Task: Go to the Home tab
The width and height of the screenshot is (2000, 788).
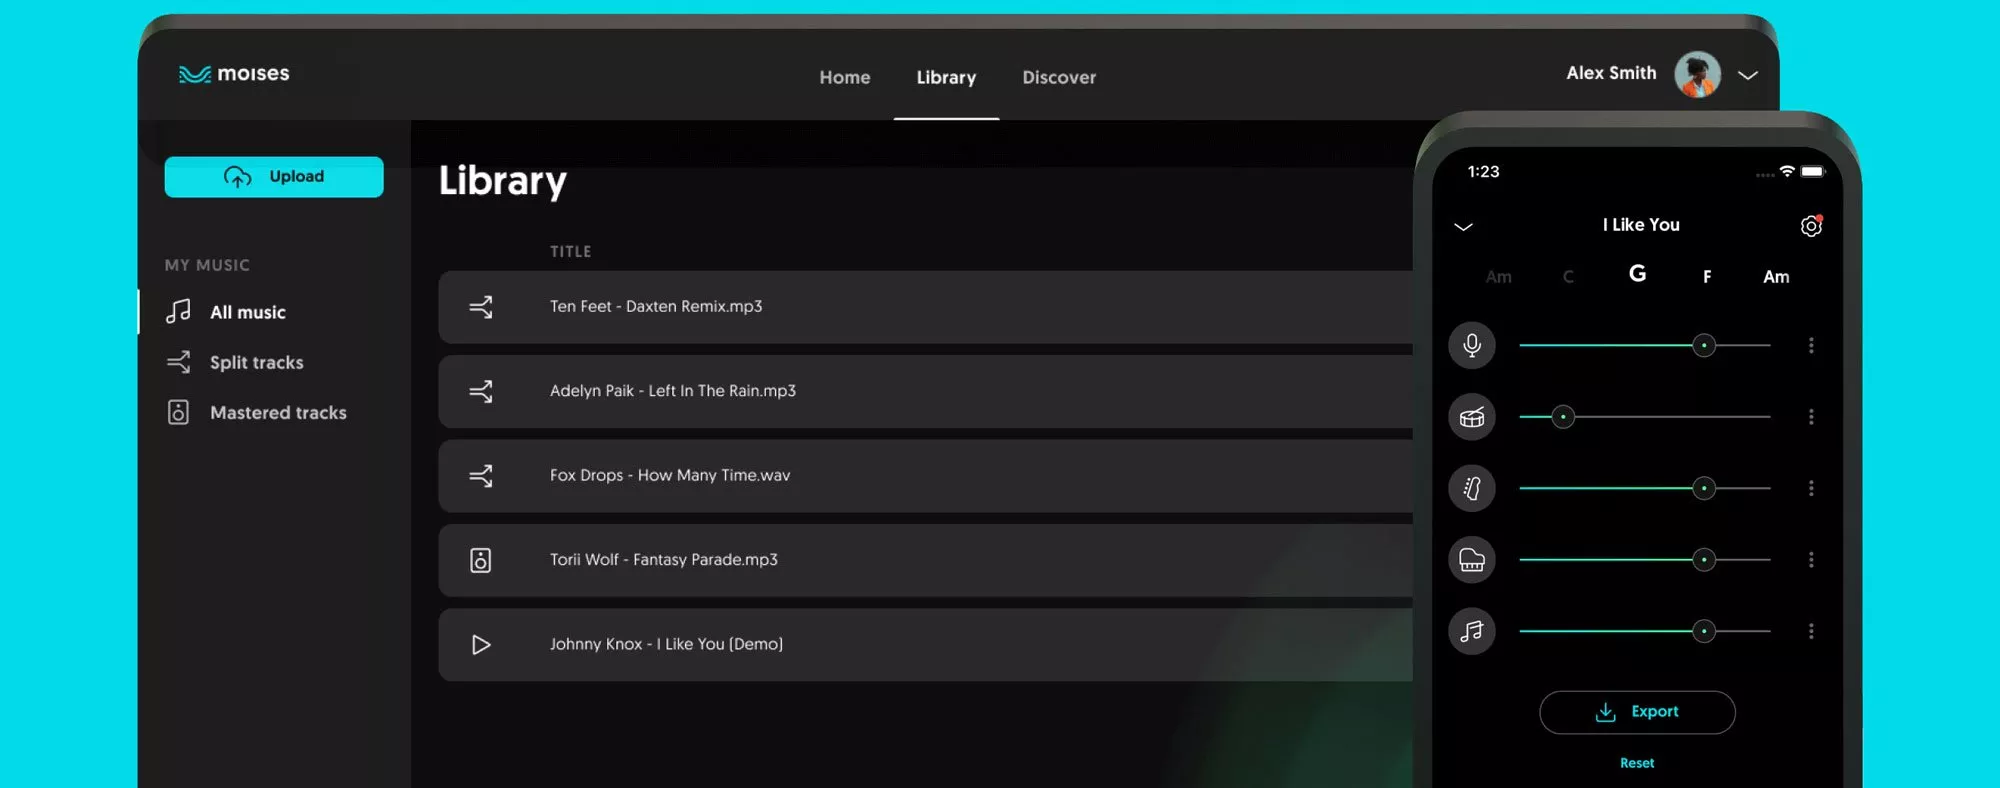Action: pyautogui.click(x=845, y=77)
